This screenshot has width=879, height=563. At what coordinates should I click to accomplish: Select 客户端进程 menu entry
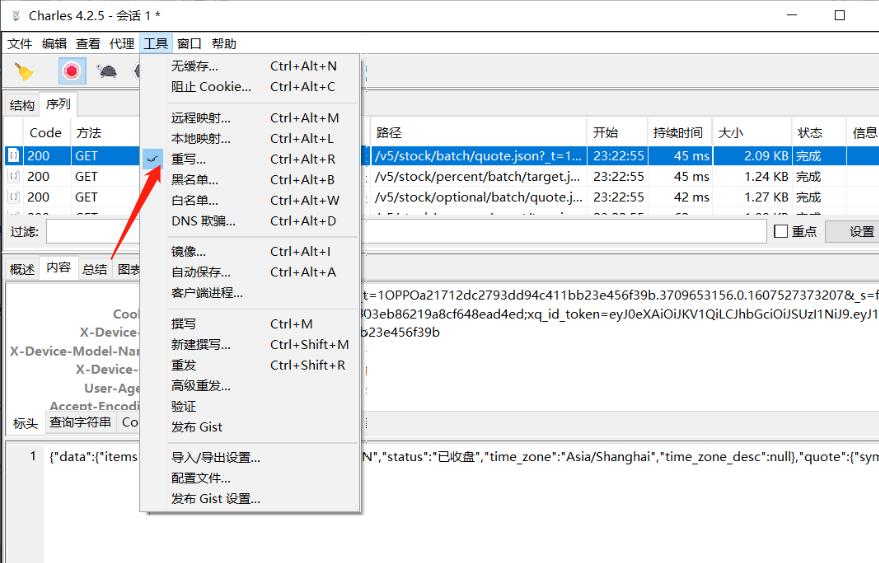point(250,293)
